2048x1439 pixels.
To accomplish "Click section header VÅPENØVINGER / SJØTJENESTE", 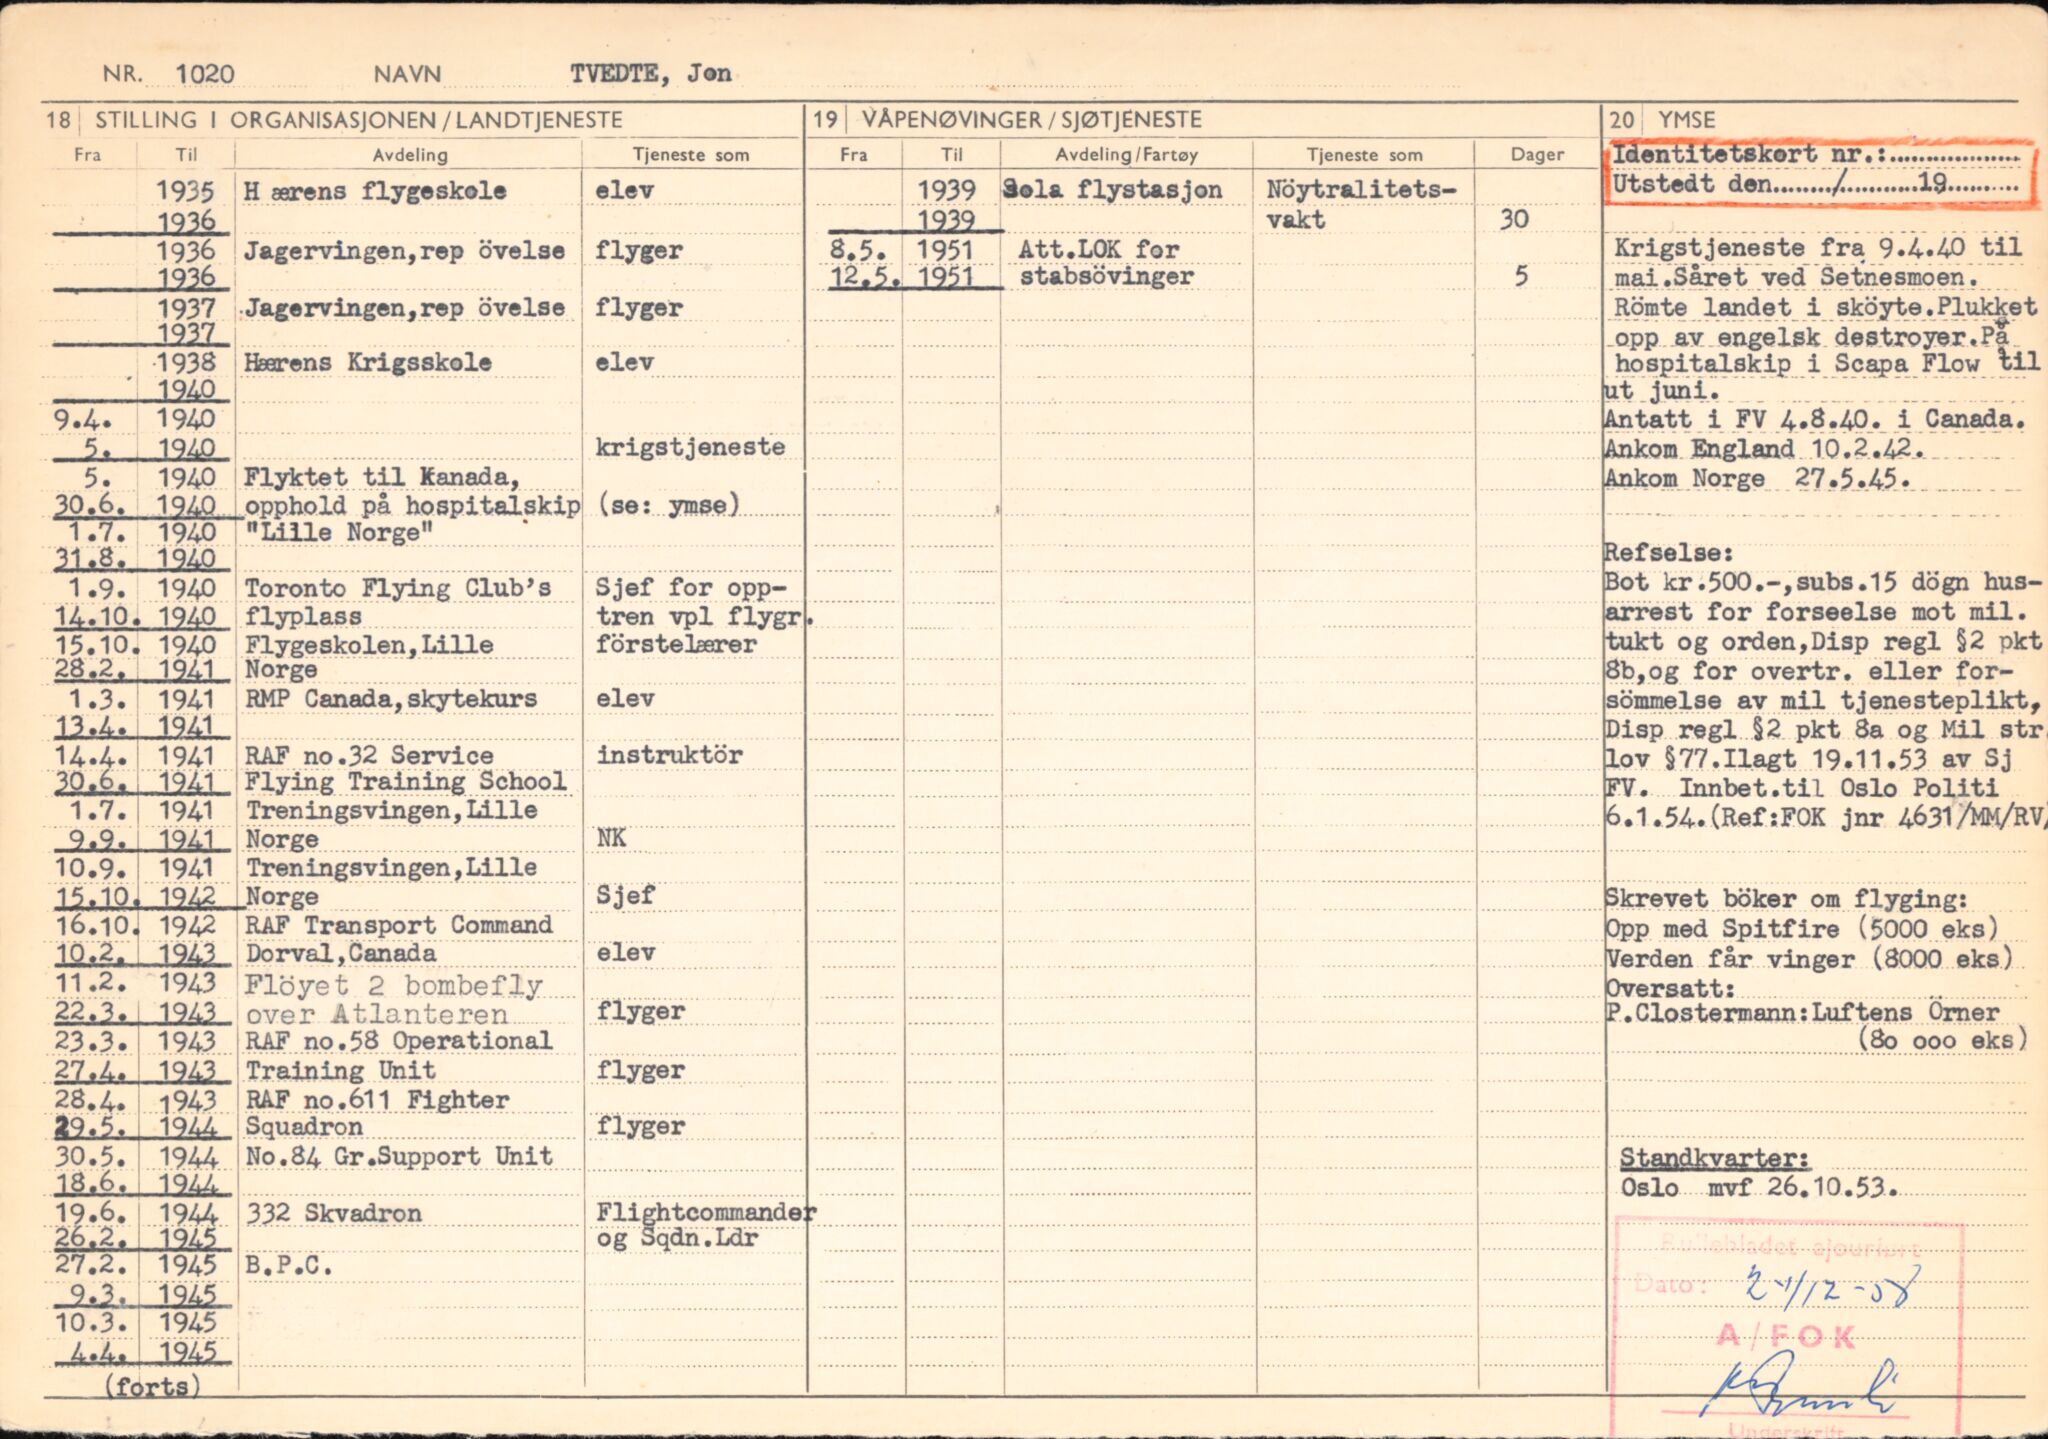I will coord(1032,120).
